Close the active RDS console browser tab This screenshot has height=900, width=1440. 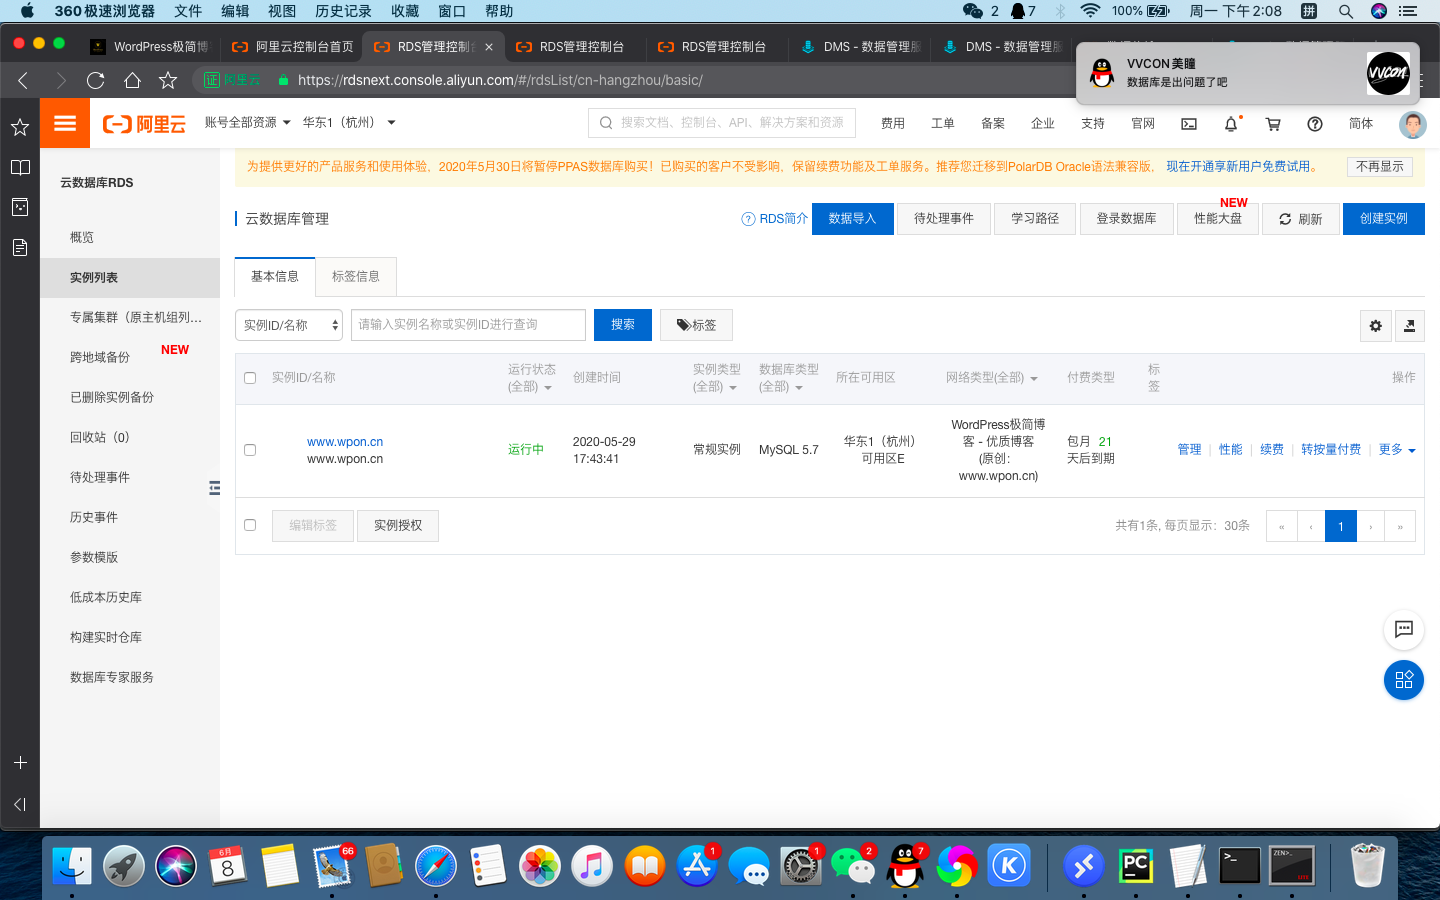489,47
